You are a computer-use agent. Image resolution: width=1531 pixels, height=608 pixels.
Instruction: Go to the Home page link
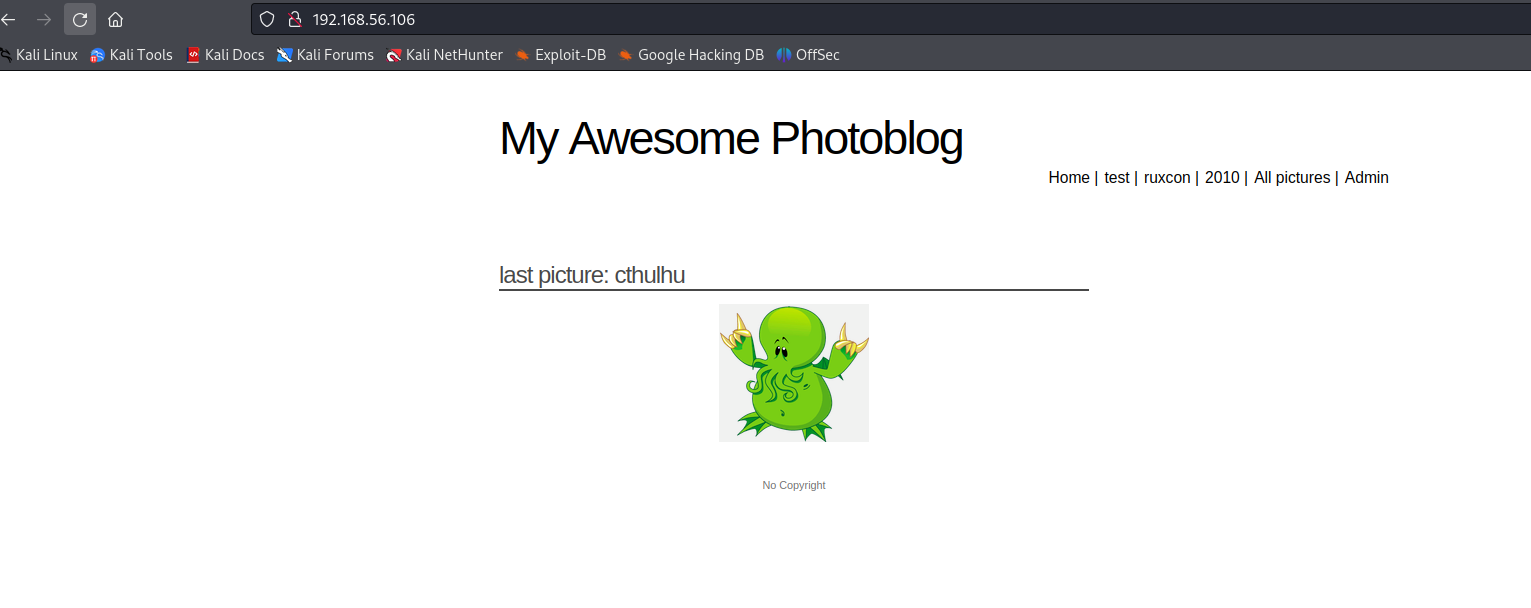pos(1069,177)
